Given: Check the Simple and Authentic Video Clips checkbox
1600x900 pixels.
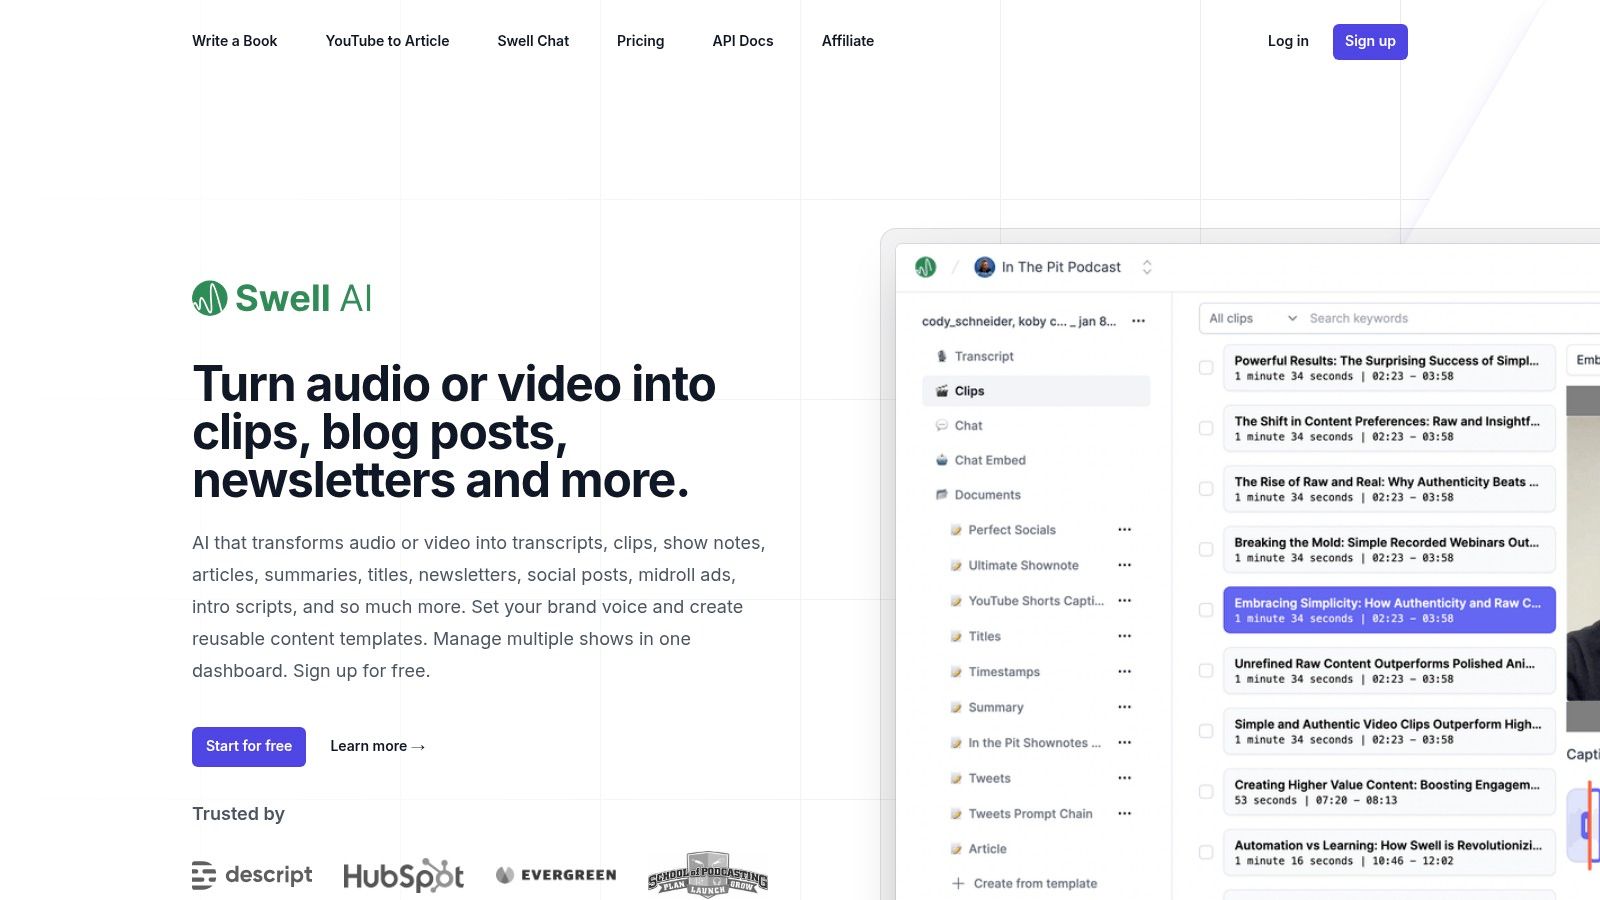Looking at the screenshot, I should click(1206, 732).
